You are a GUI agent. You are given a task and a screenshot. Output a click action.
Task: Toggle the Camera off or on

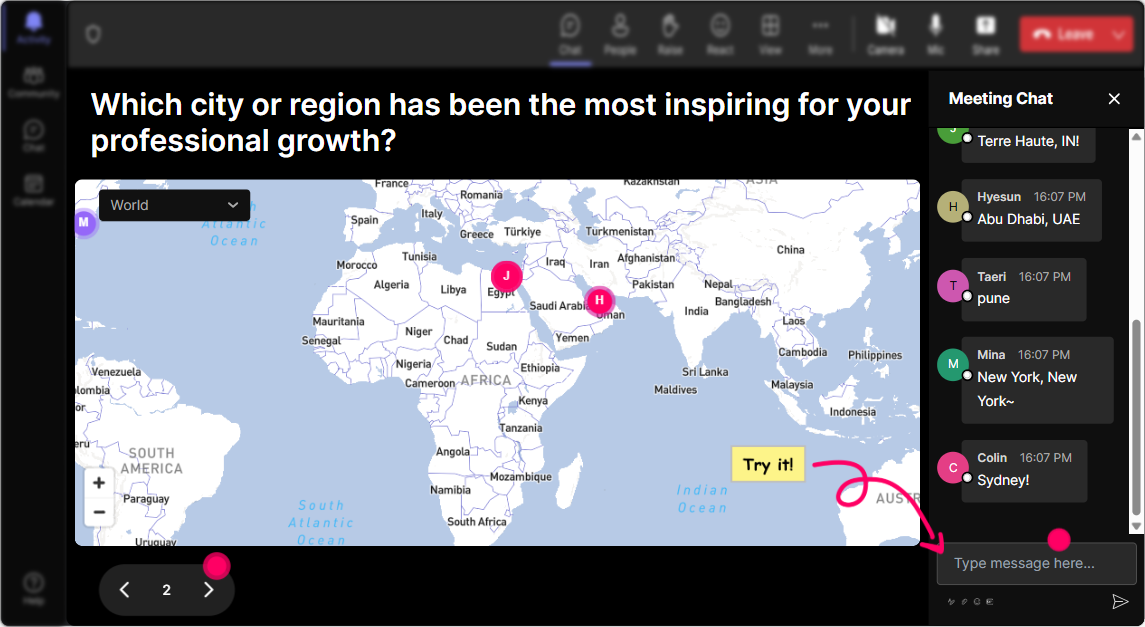[x=886, y=34]
